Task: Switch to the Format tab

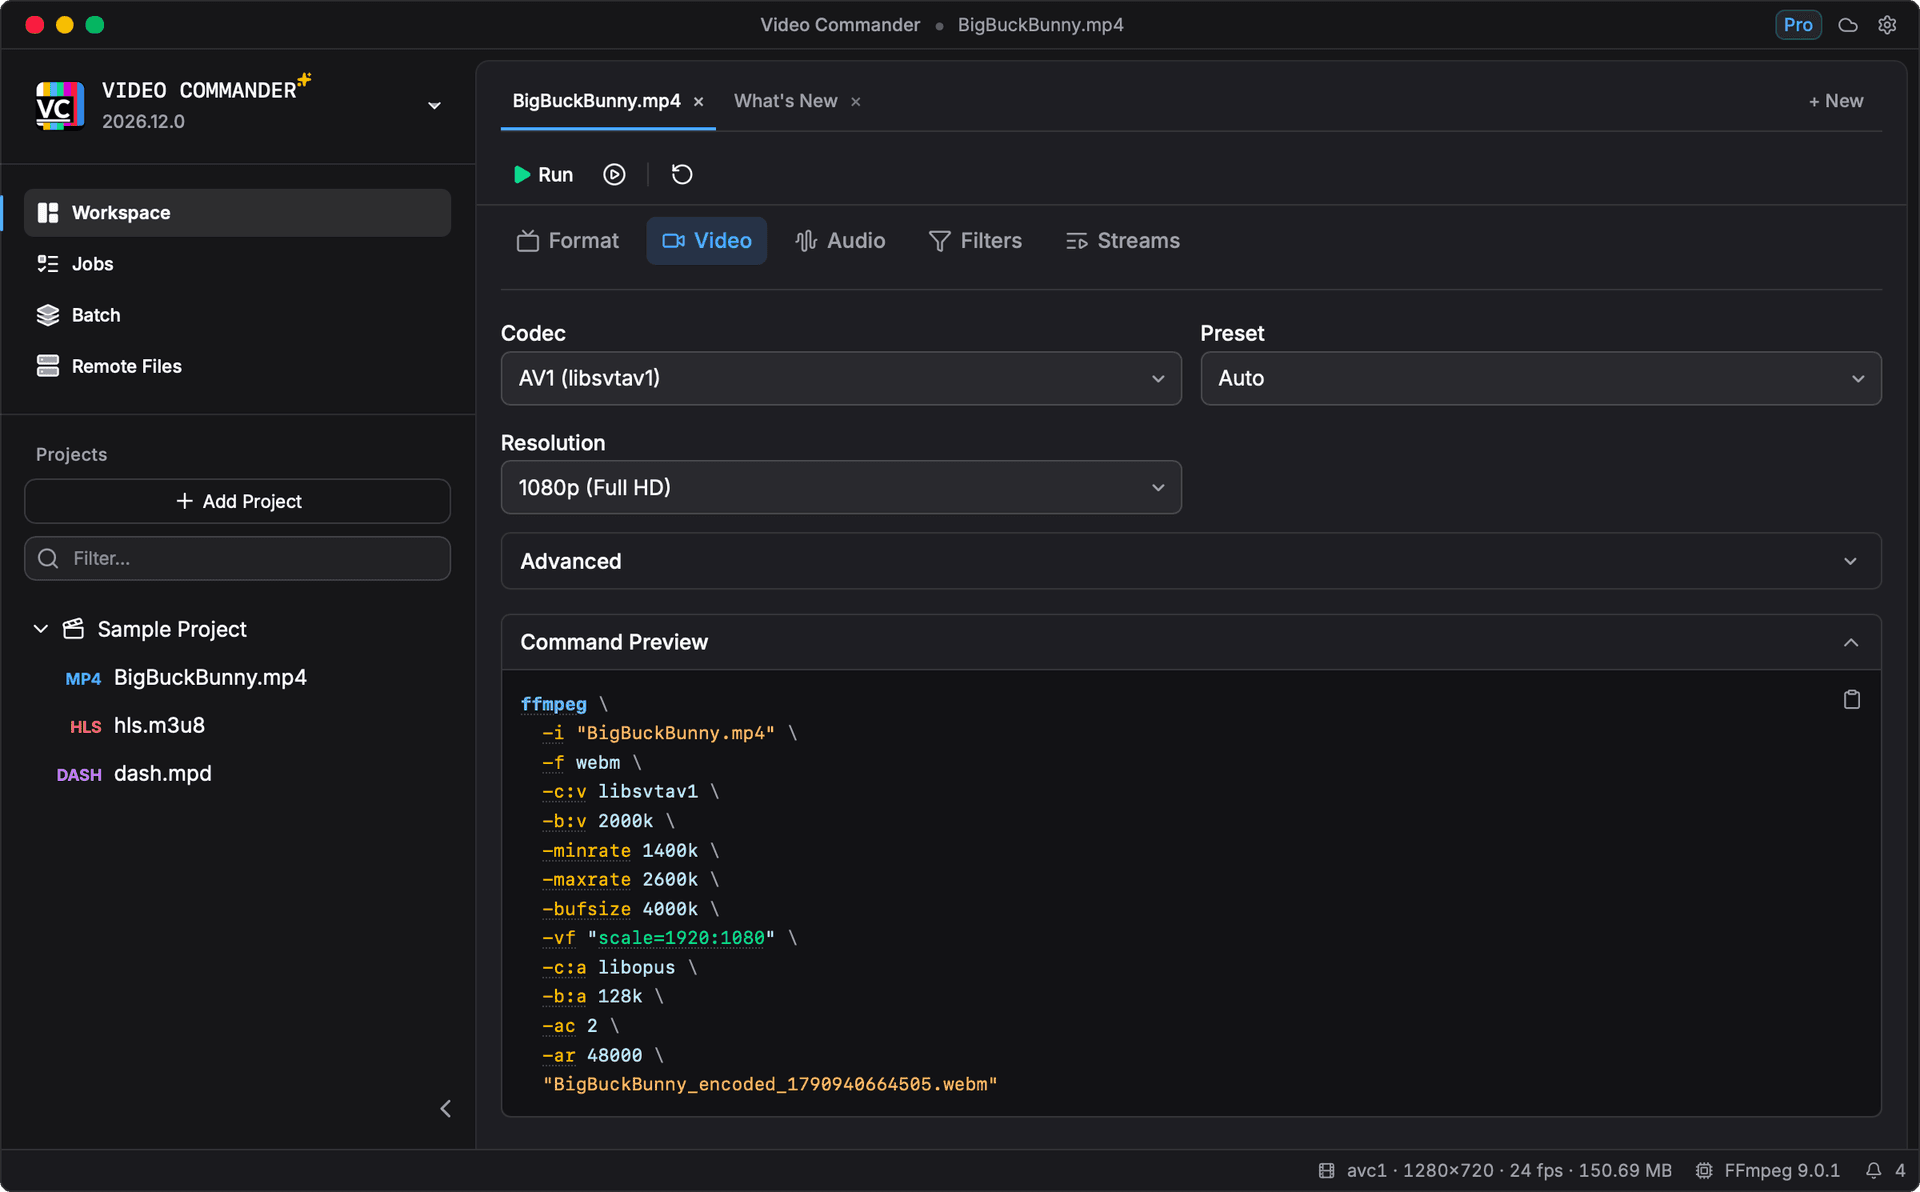Action: pos(568,241)
